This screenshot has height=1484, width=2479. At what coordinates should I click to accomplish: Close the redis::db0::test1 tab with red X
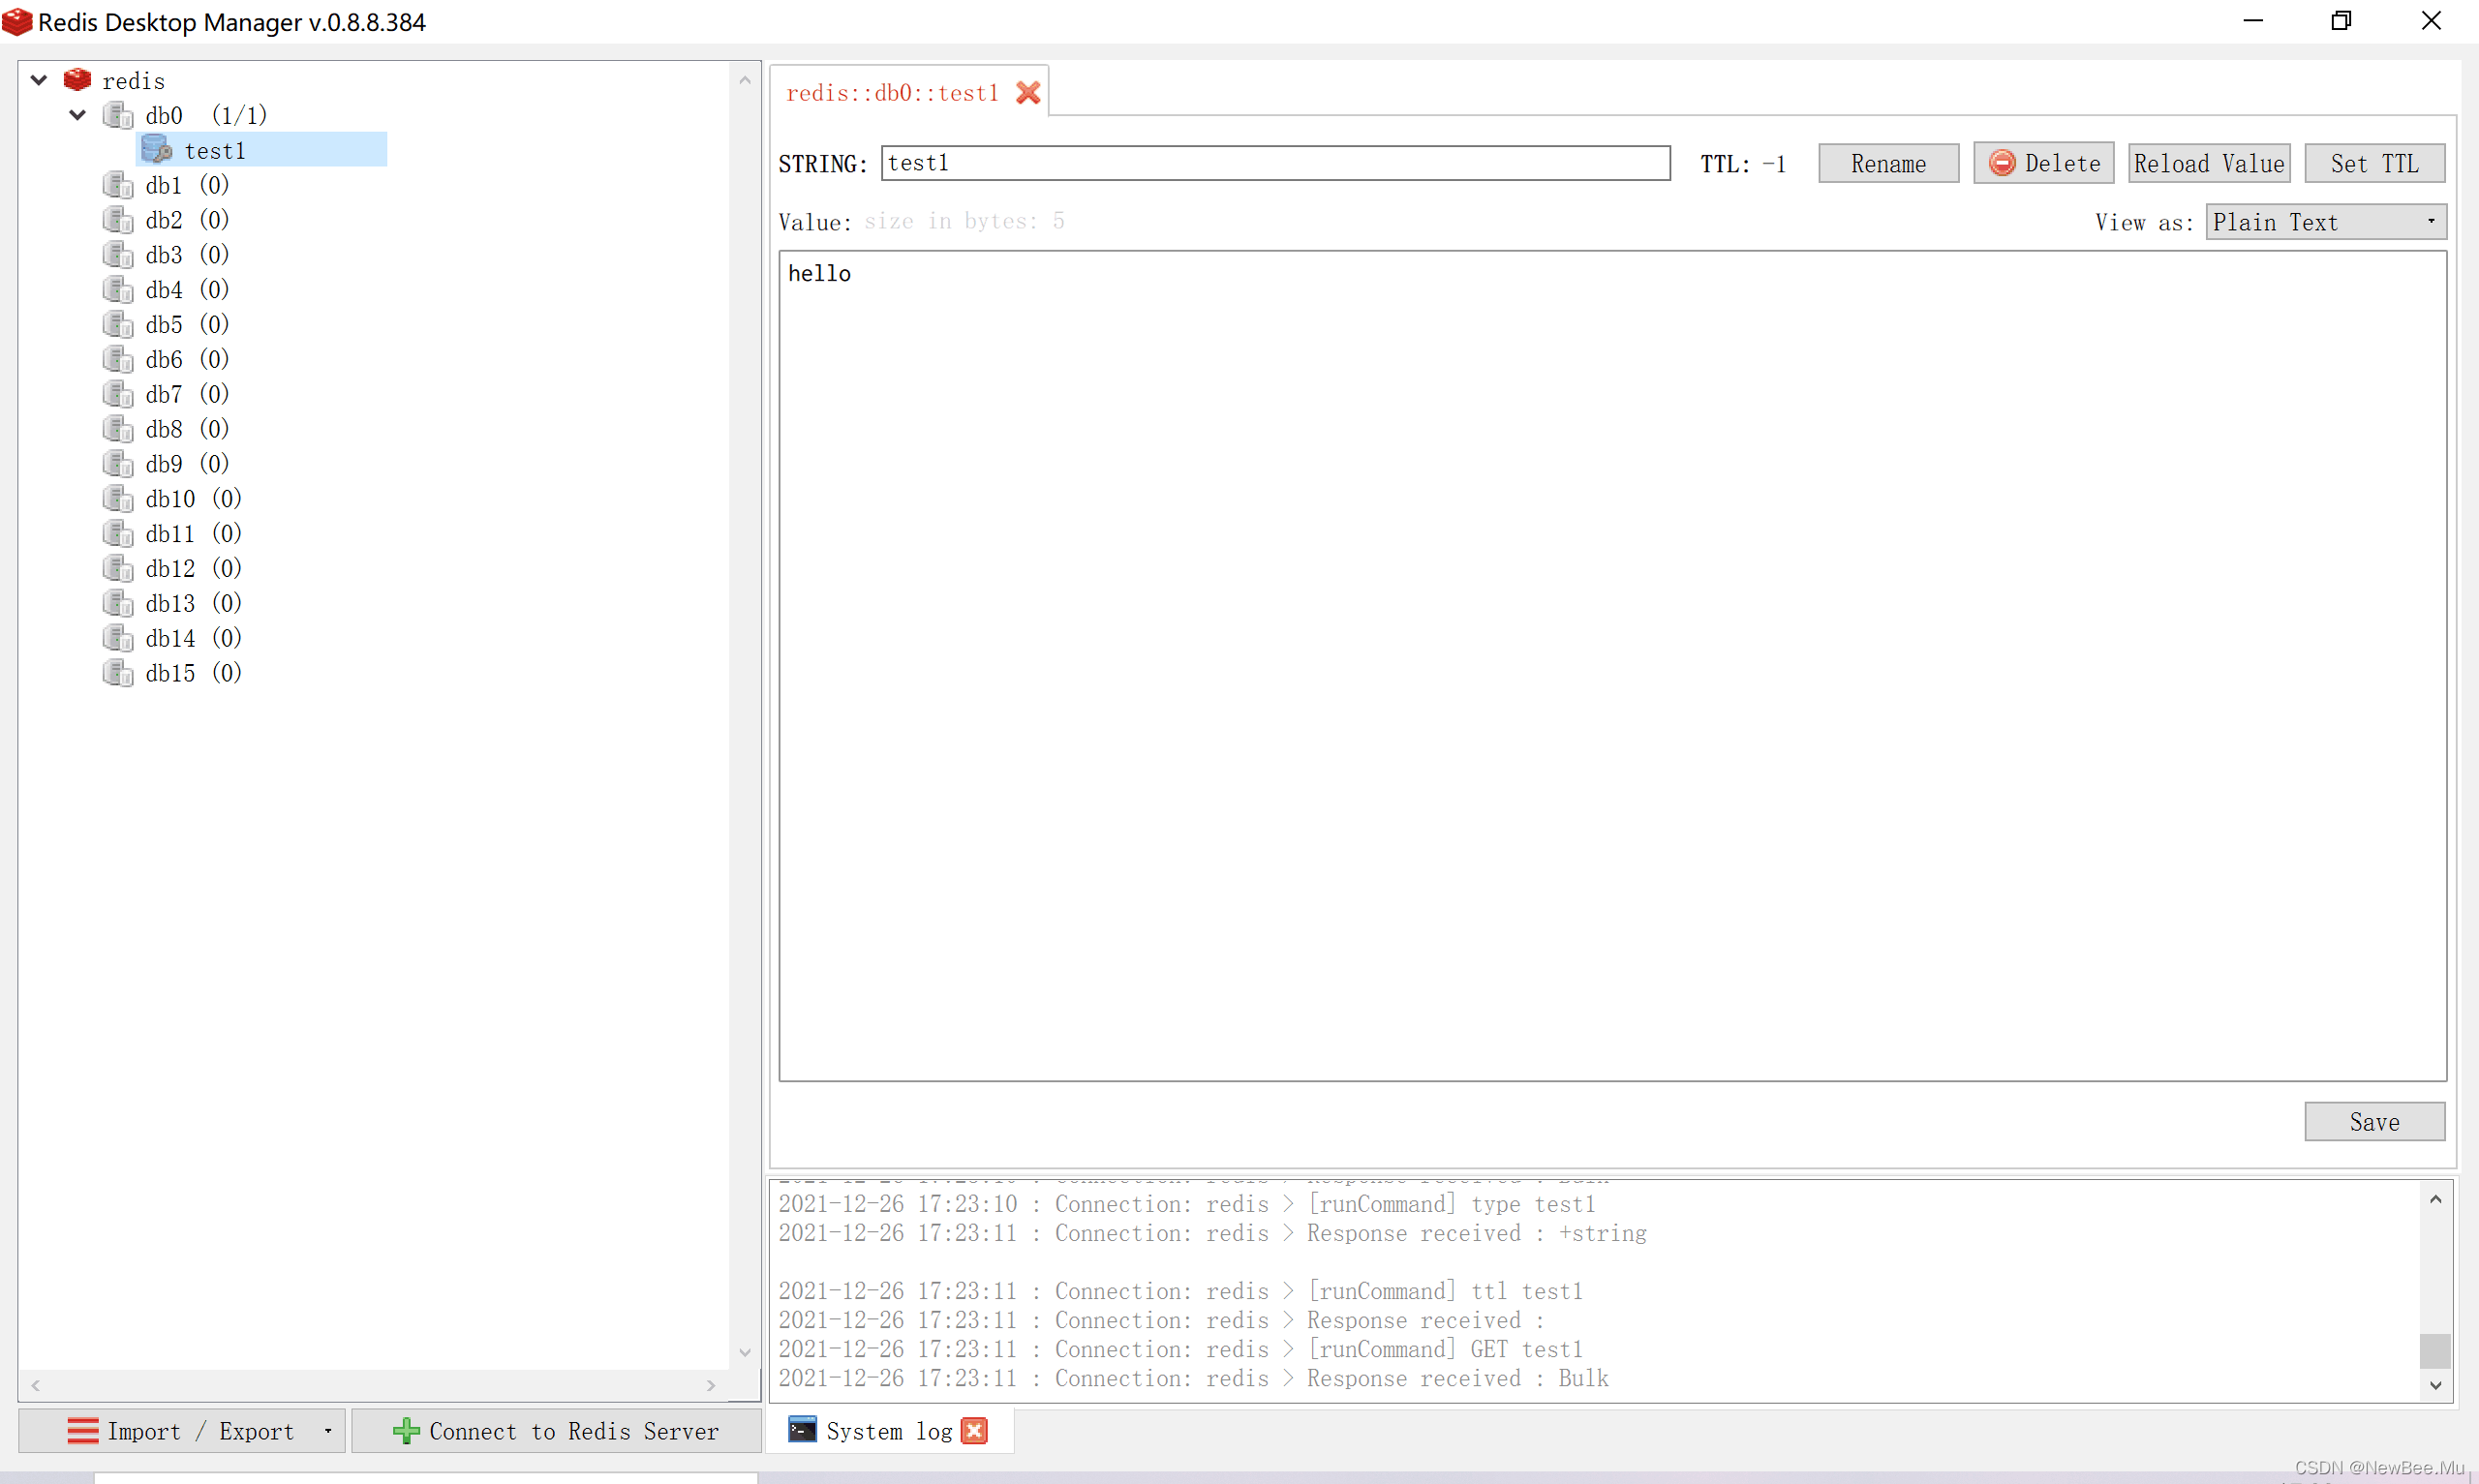[x=1028, y=93]
